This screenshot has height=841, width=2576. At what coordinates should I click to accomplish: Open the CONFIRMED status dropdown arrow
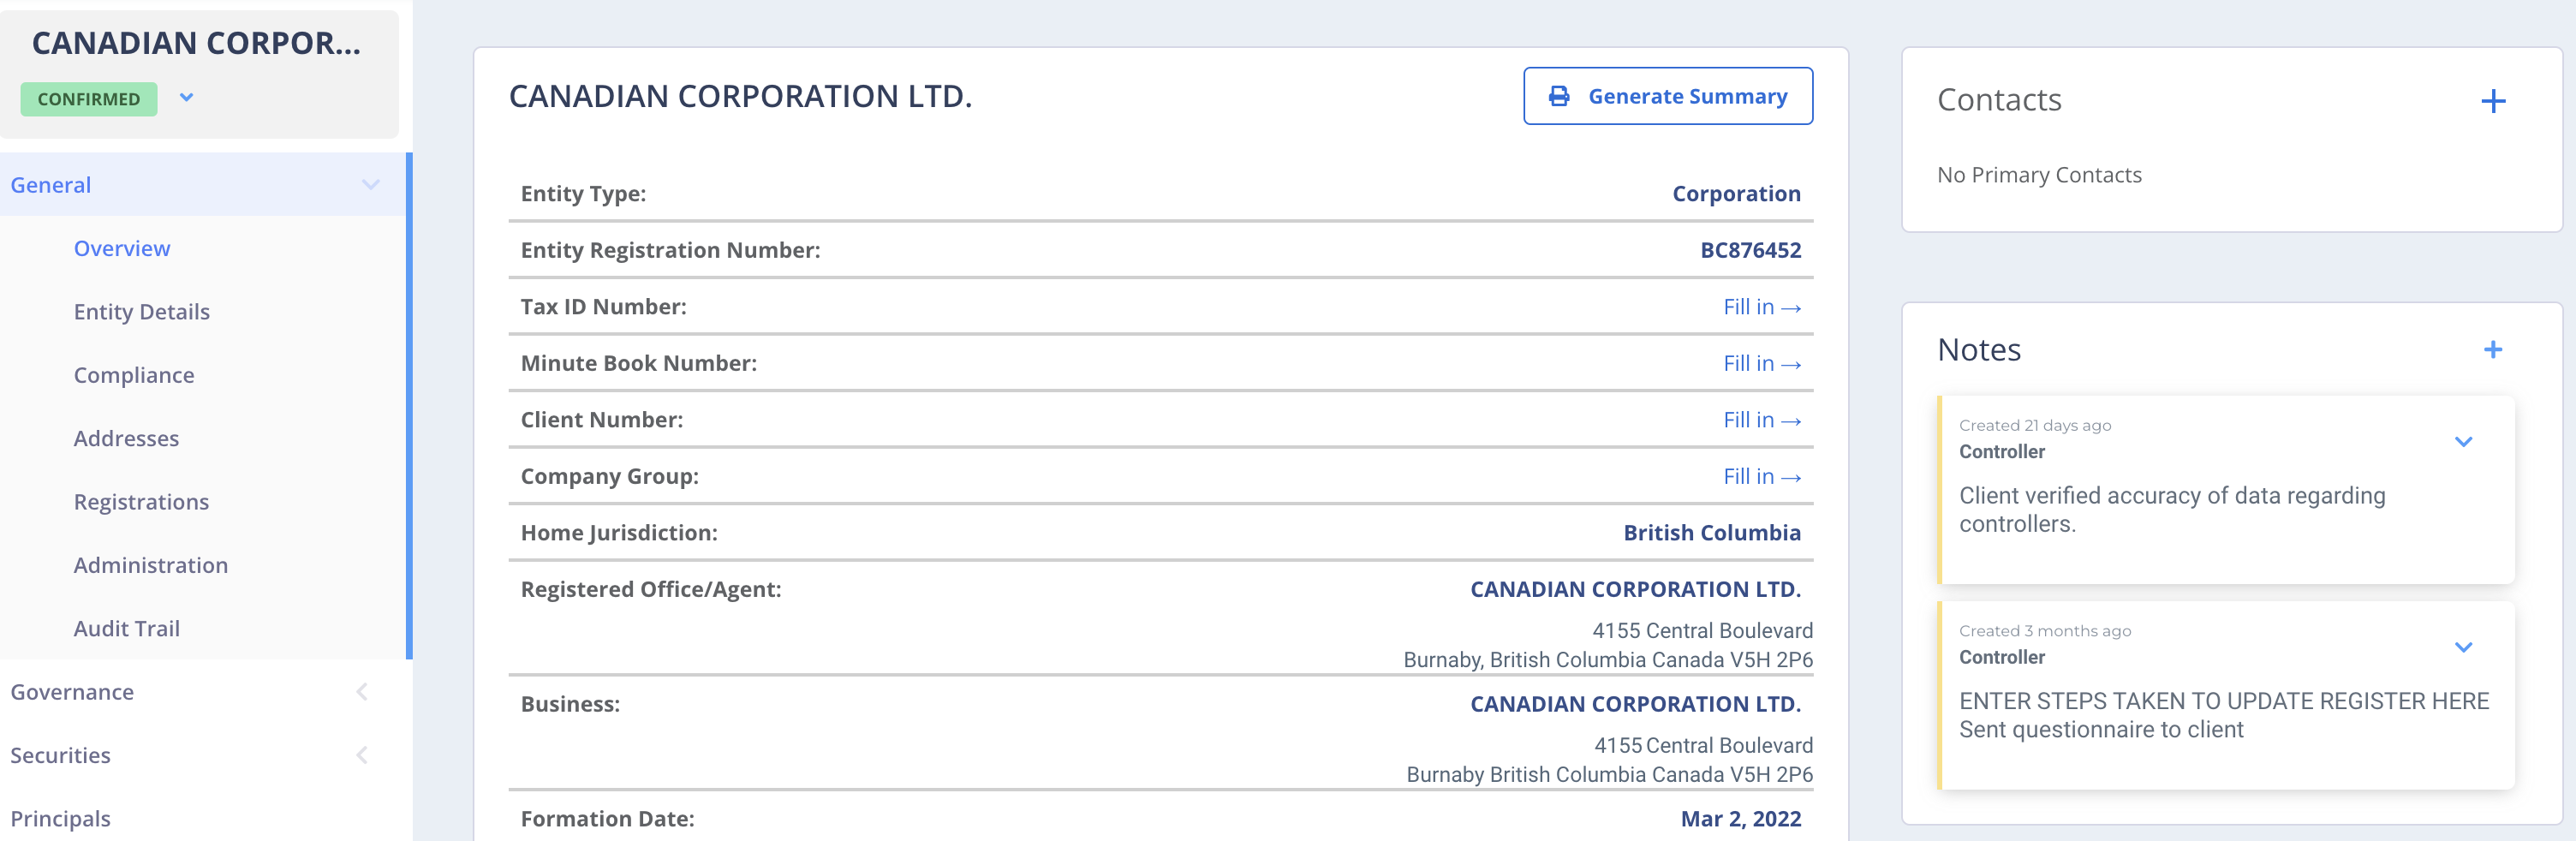pos(186,98)
